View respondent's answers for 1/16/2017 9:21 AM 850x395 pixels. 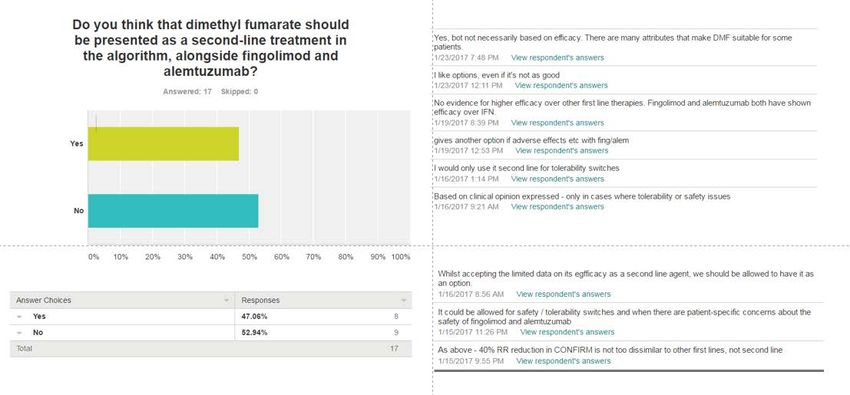[557, 206]
